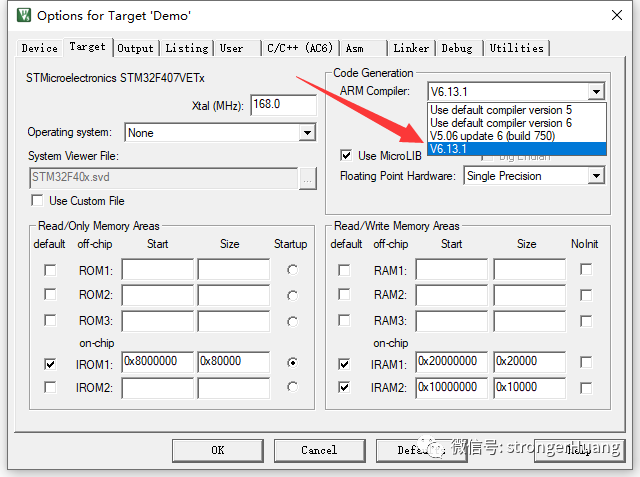
Task: Switch to the Utilities tab
Action: click(516, 48)
